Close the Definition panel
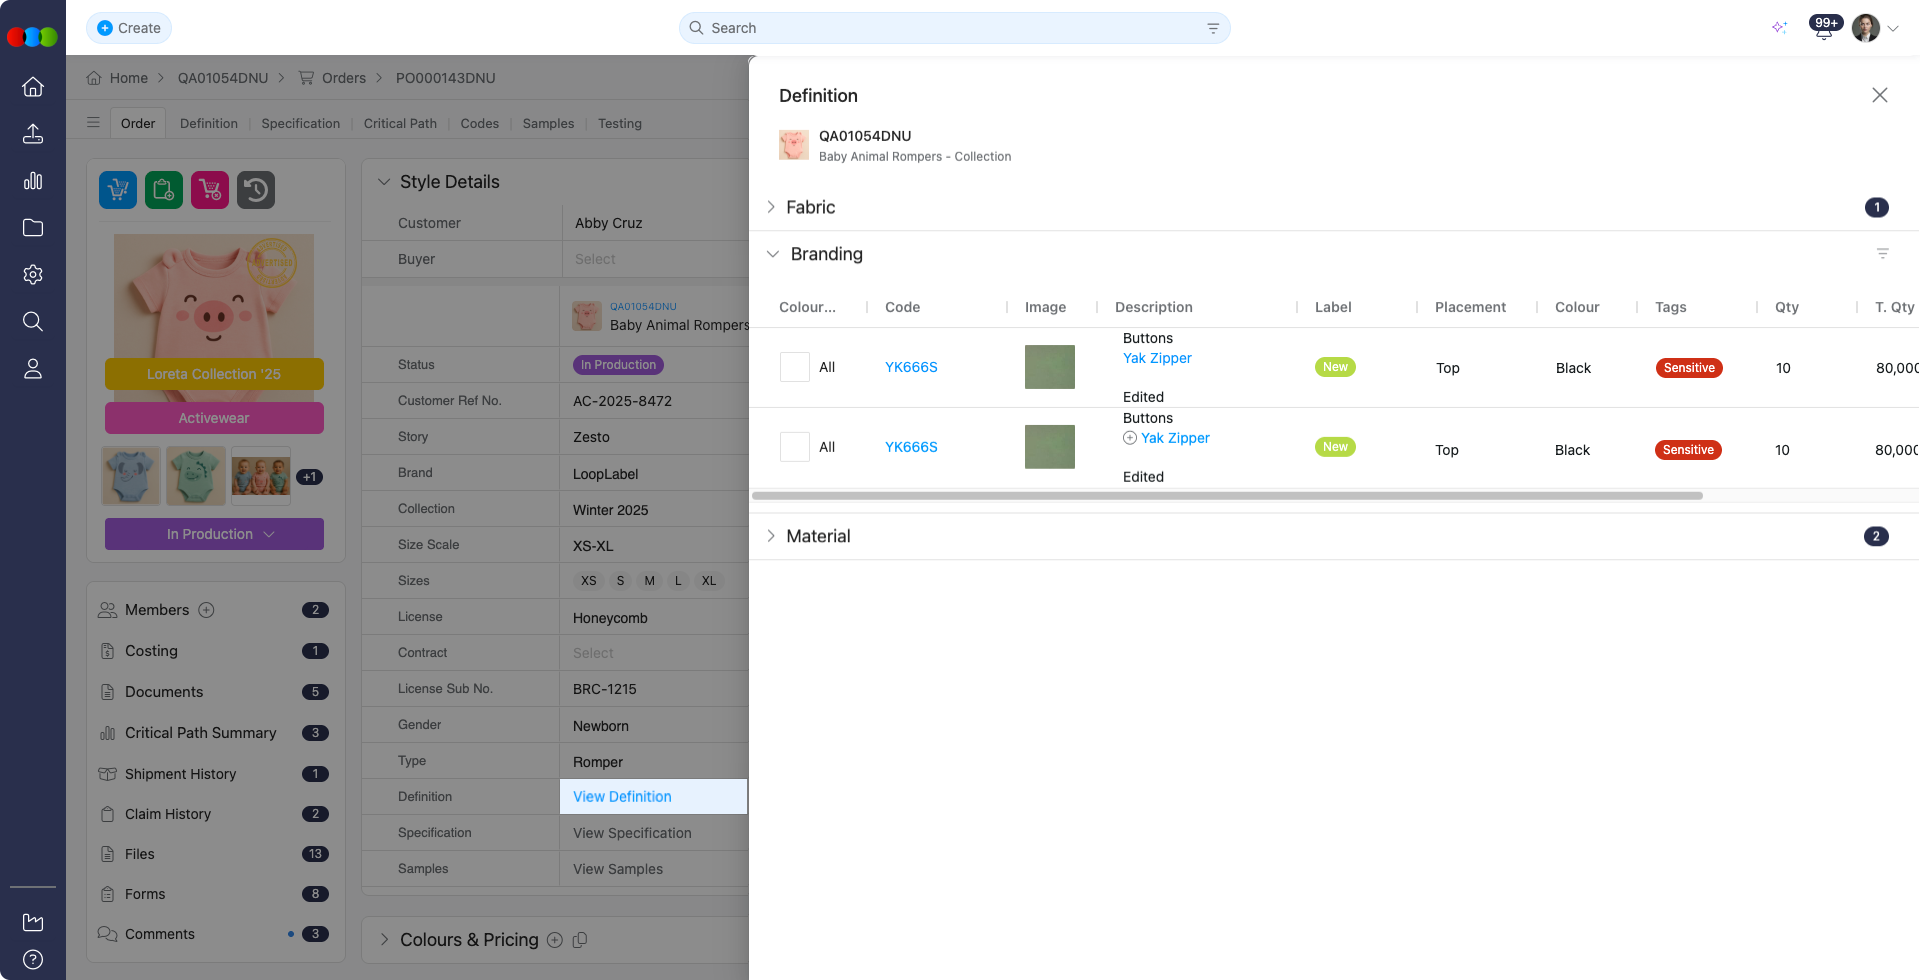The height and width of the screenshot is (980, 1920). [x=1879, y=95]
